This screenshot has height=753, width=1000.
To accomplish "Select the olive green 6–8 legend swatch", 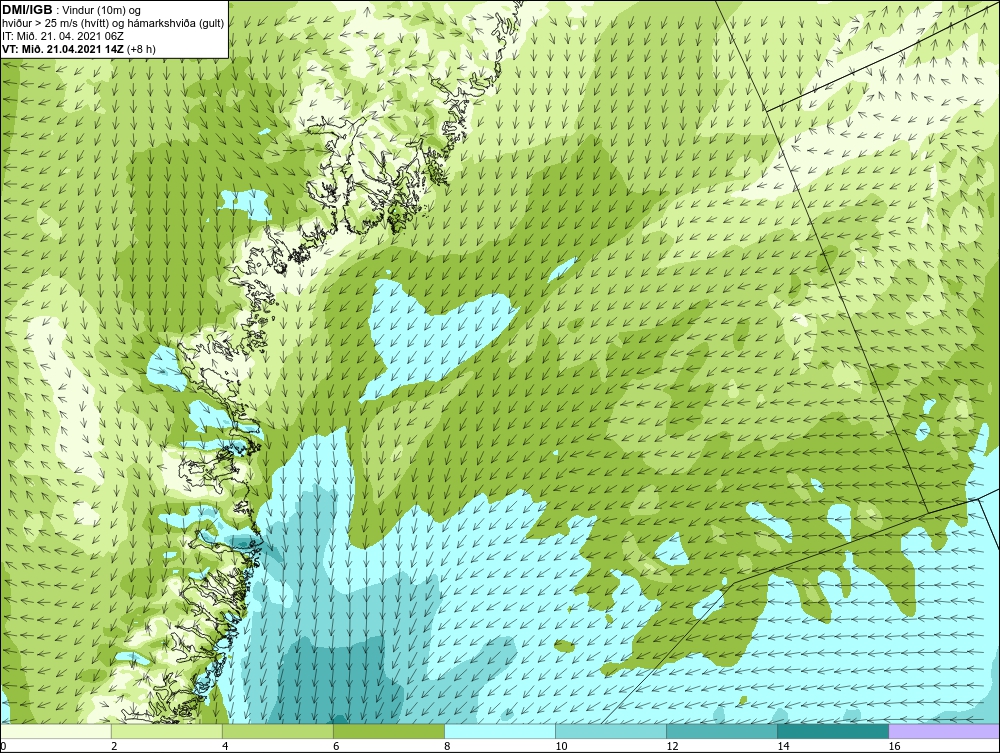I will [388, 731].
